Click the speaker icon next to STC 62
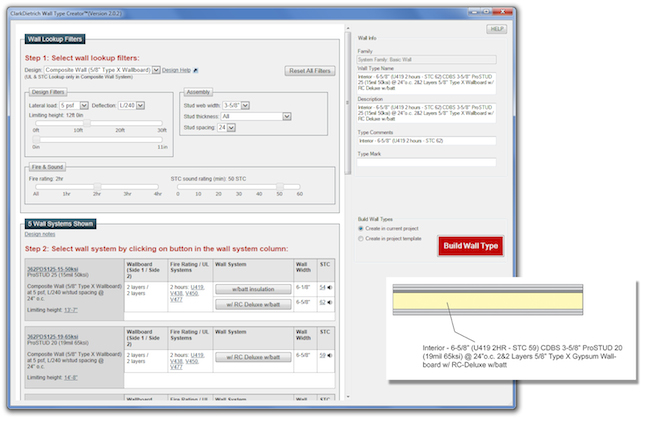The image size is (650, 421). point(331,301)
